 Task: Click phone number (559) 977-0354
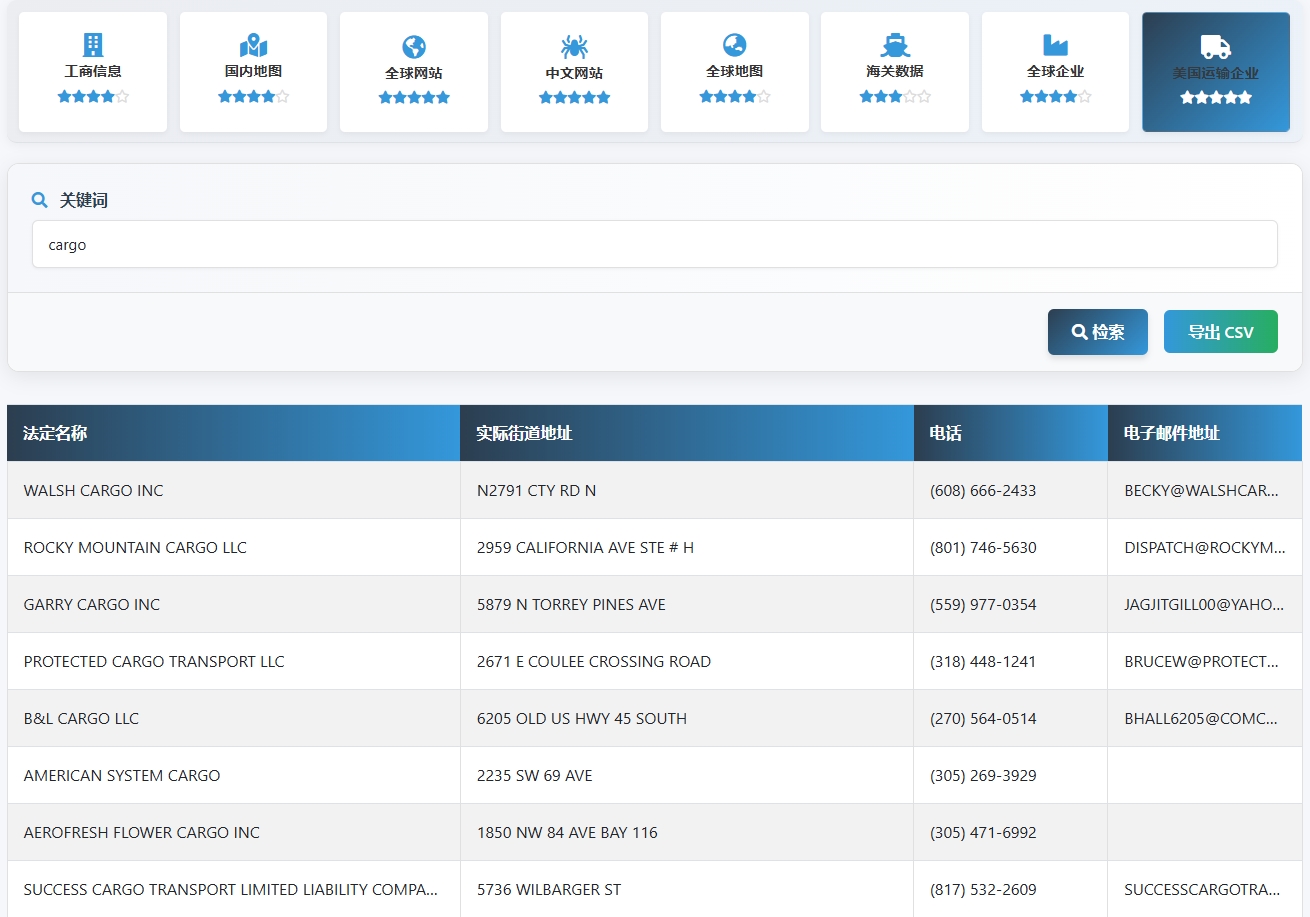[983, 604]
